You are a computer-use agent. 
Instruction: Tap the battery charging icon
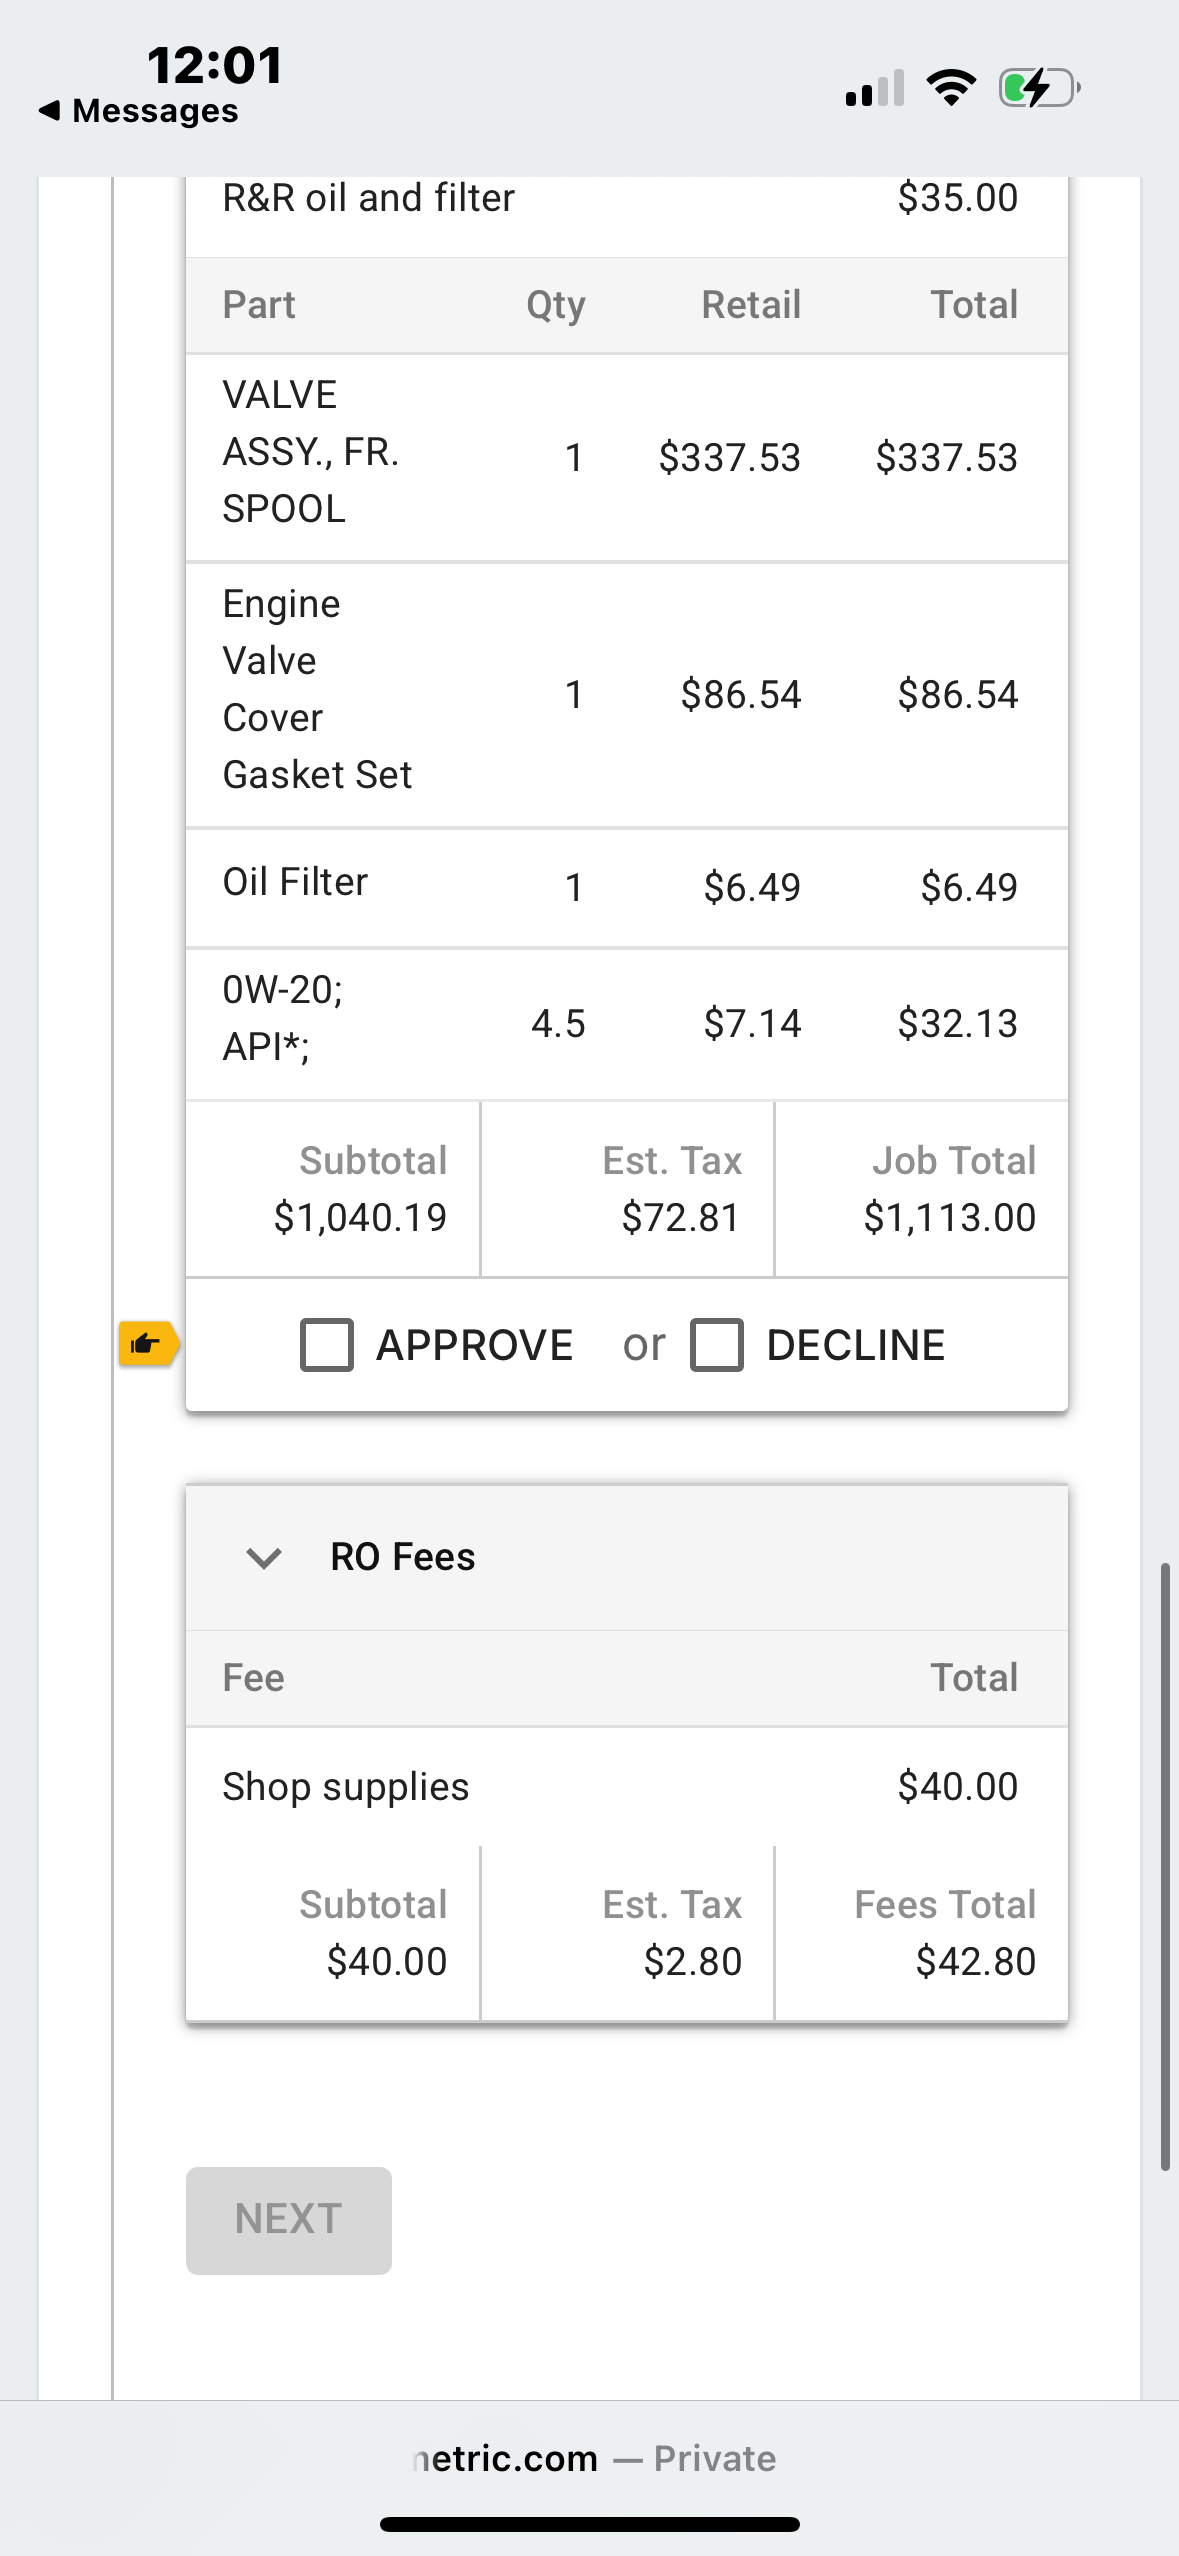pos(1039,88)
